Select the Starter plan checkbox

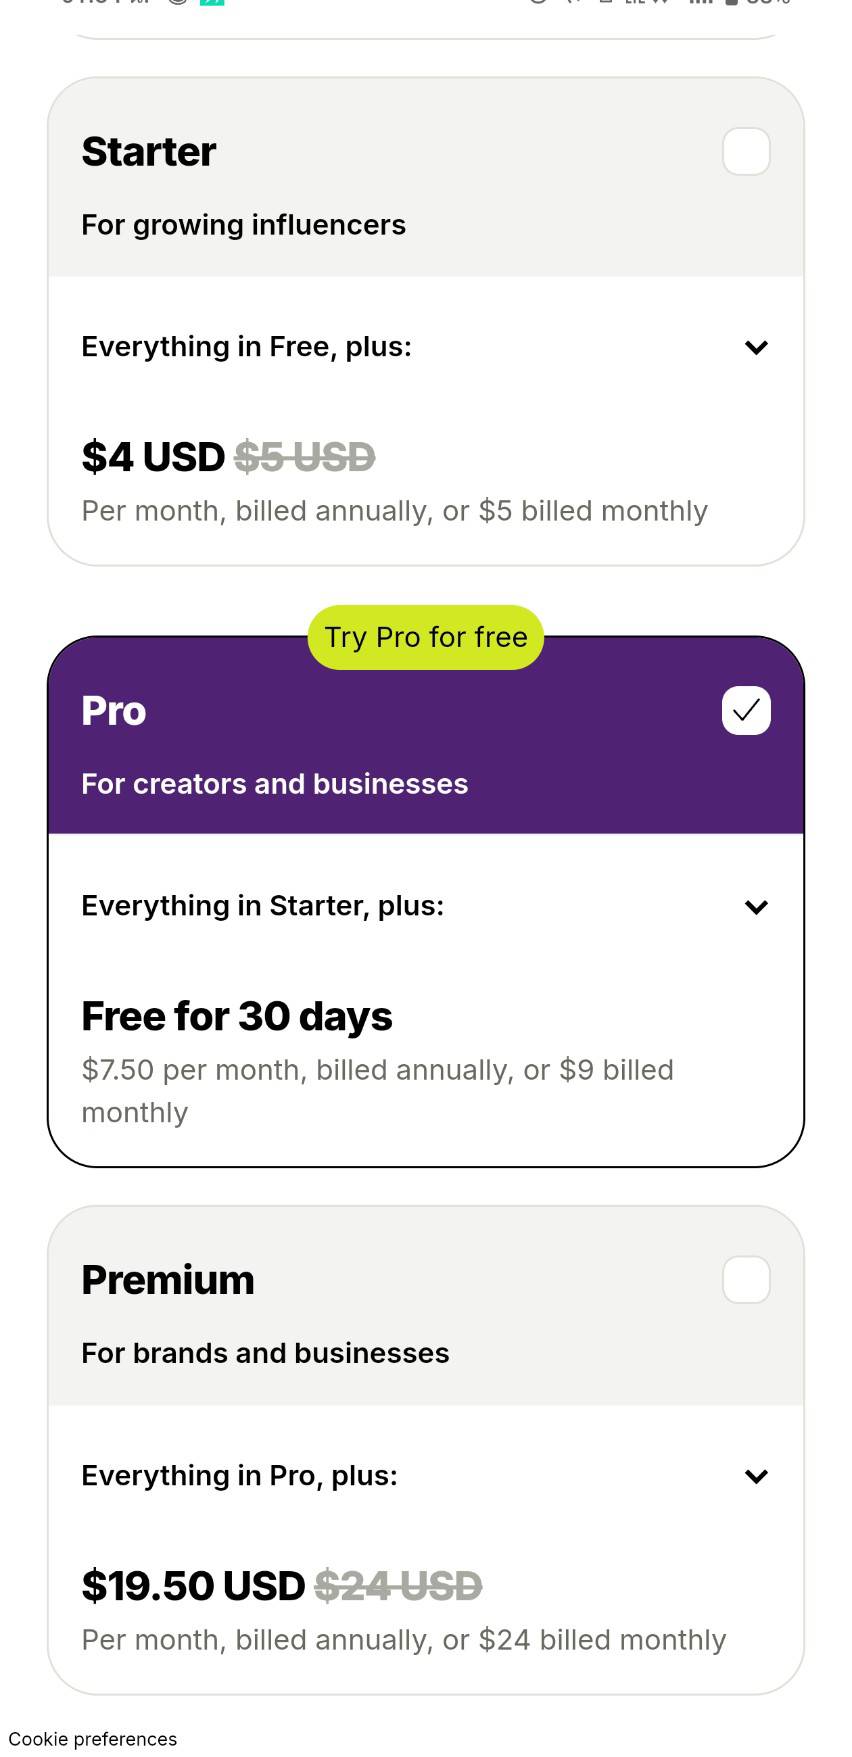(746, 152)
